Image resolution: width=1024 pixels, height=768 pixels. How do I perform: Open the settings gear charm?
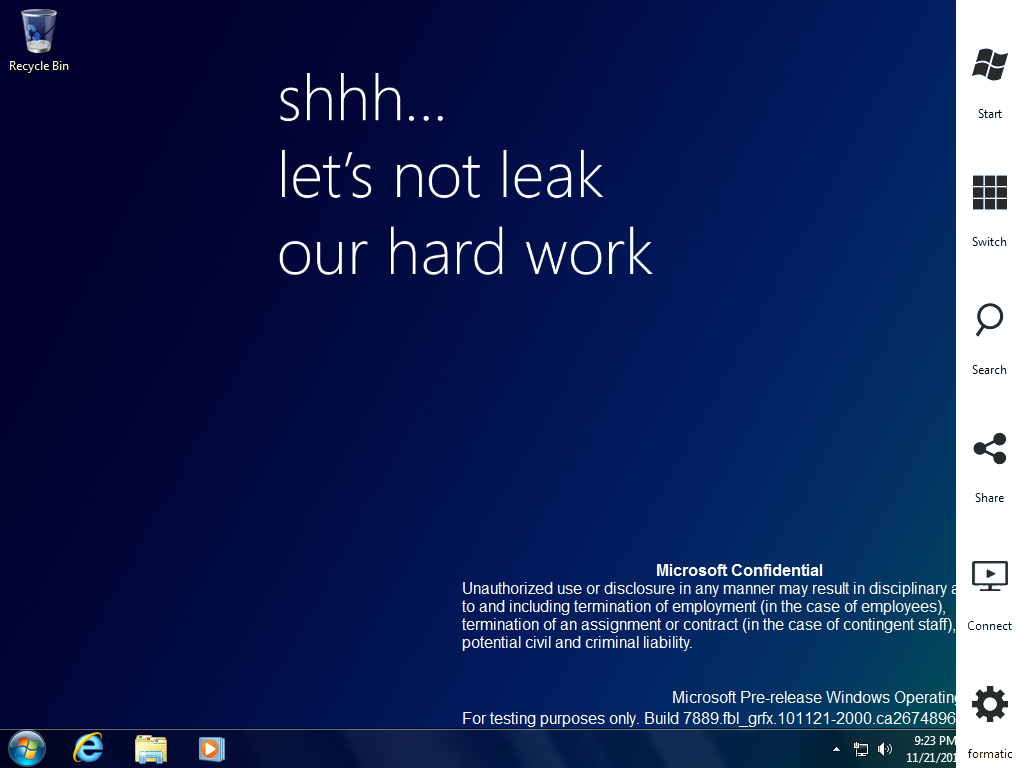[989, 704]
